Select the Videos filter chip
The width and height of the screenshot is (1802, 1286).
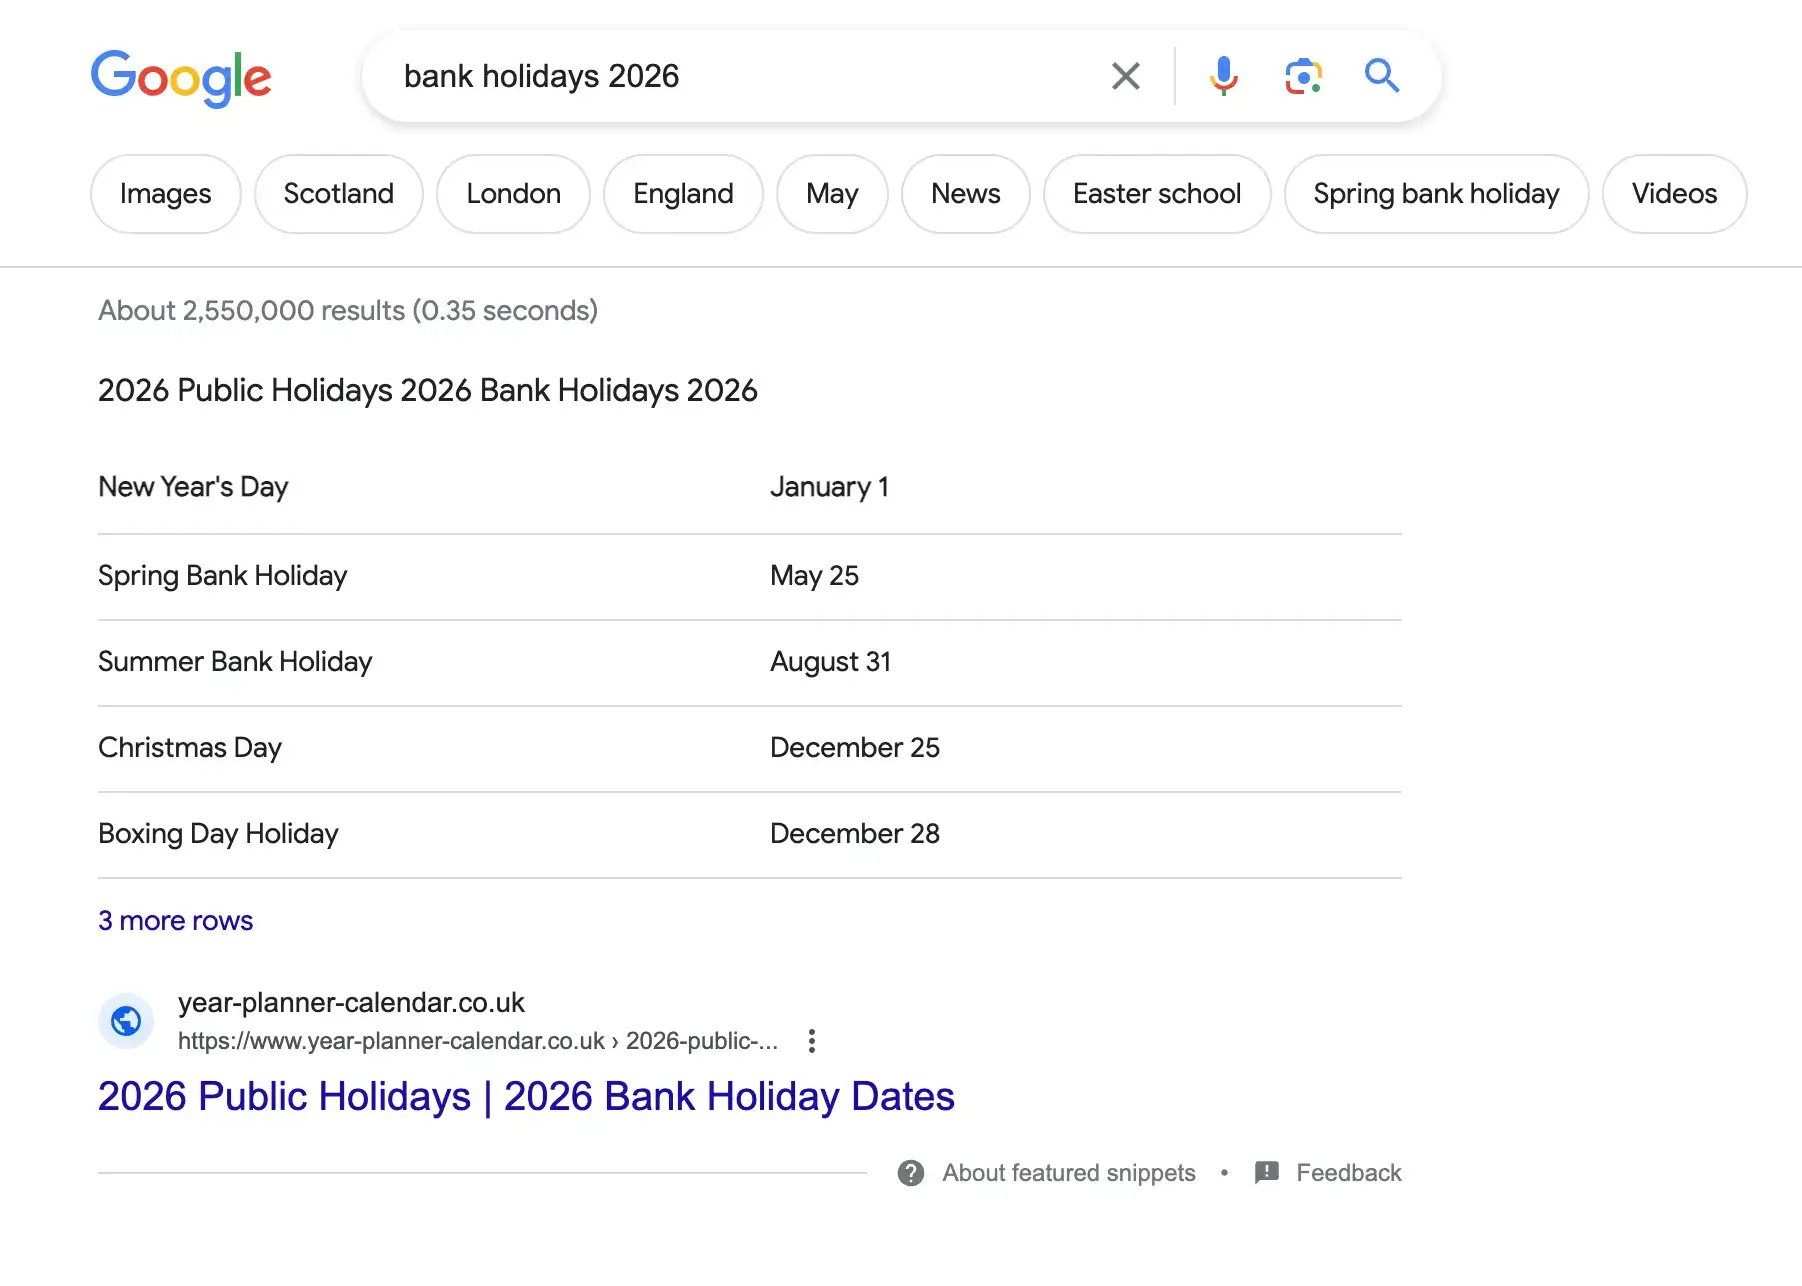1675,194
